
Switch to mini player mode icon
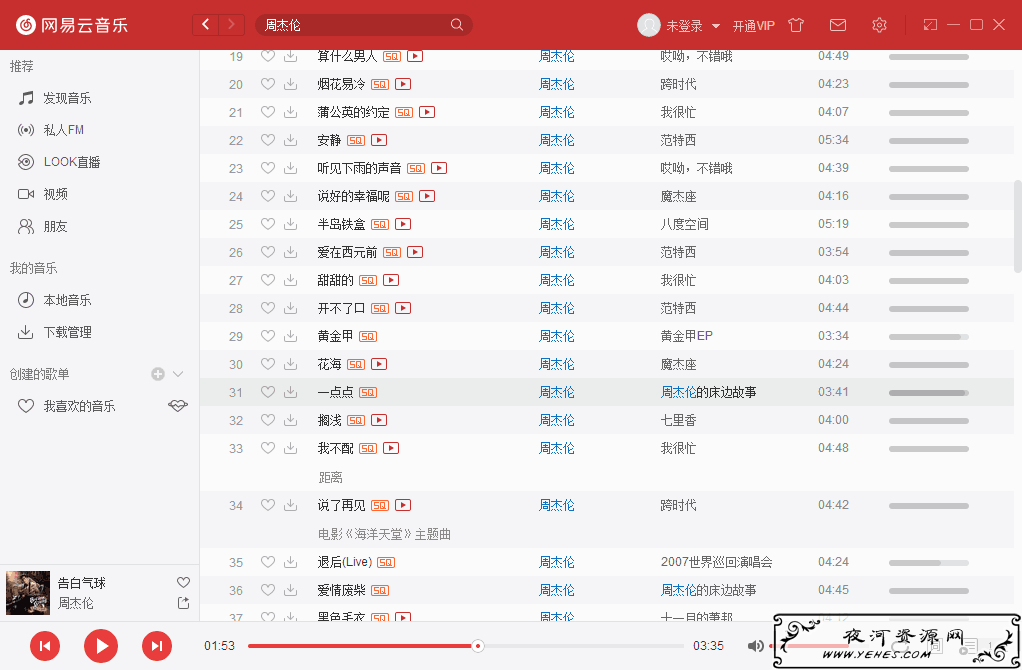(x=930, y=25)
